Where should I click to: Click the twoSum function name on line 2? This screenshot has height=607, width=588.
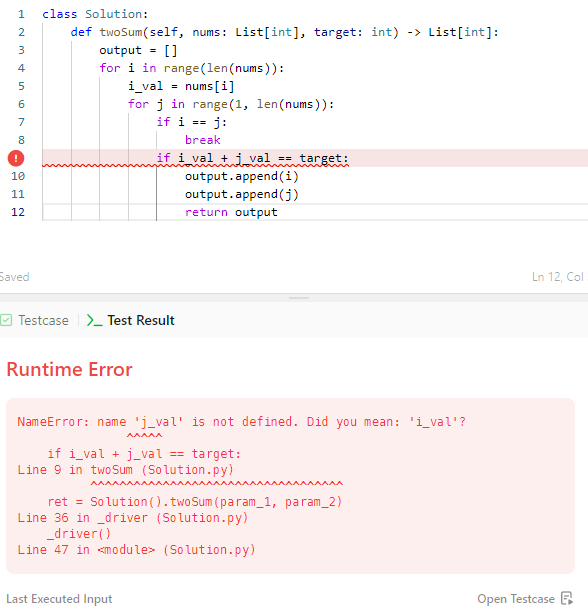click(121, 32)
